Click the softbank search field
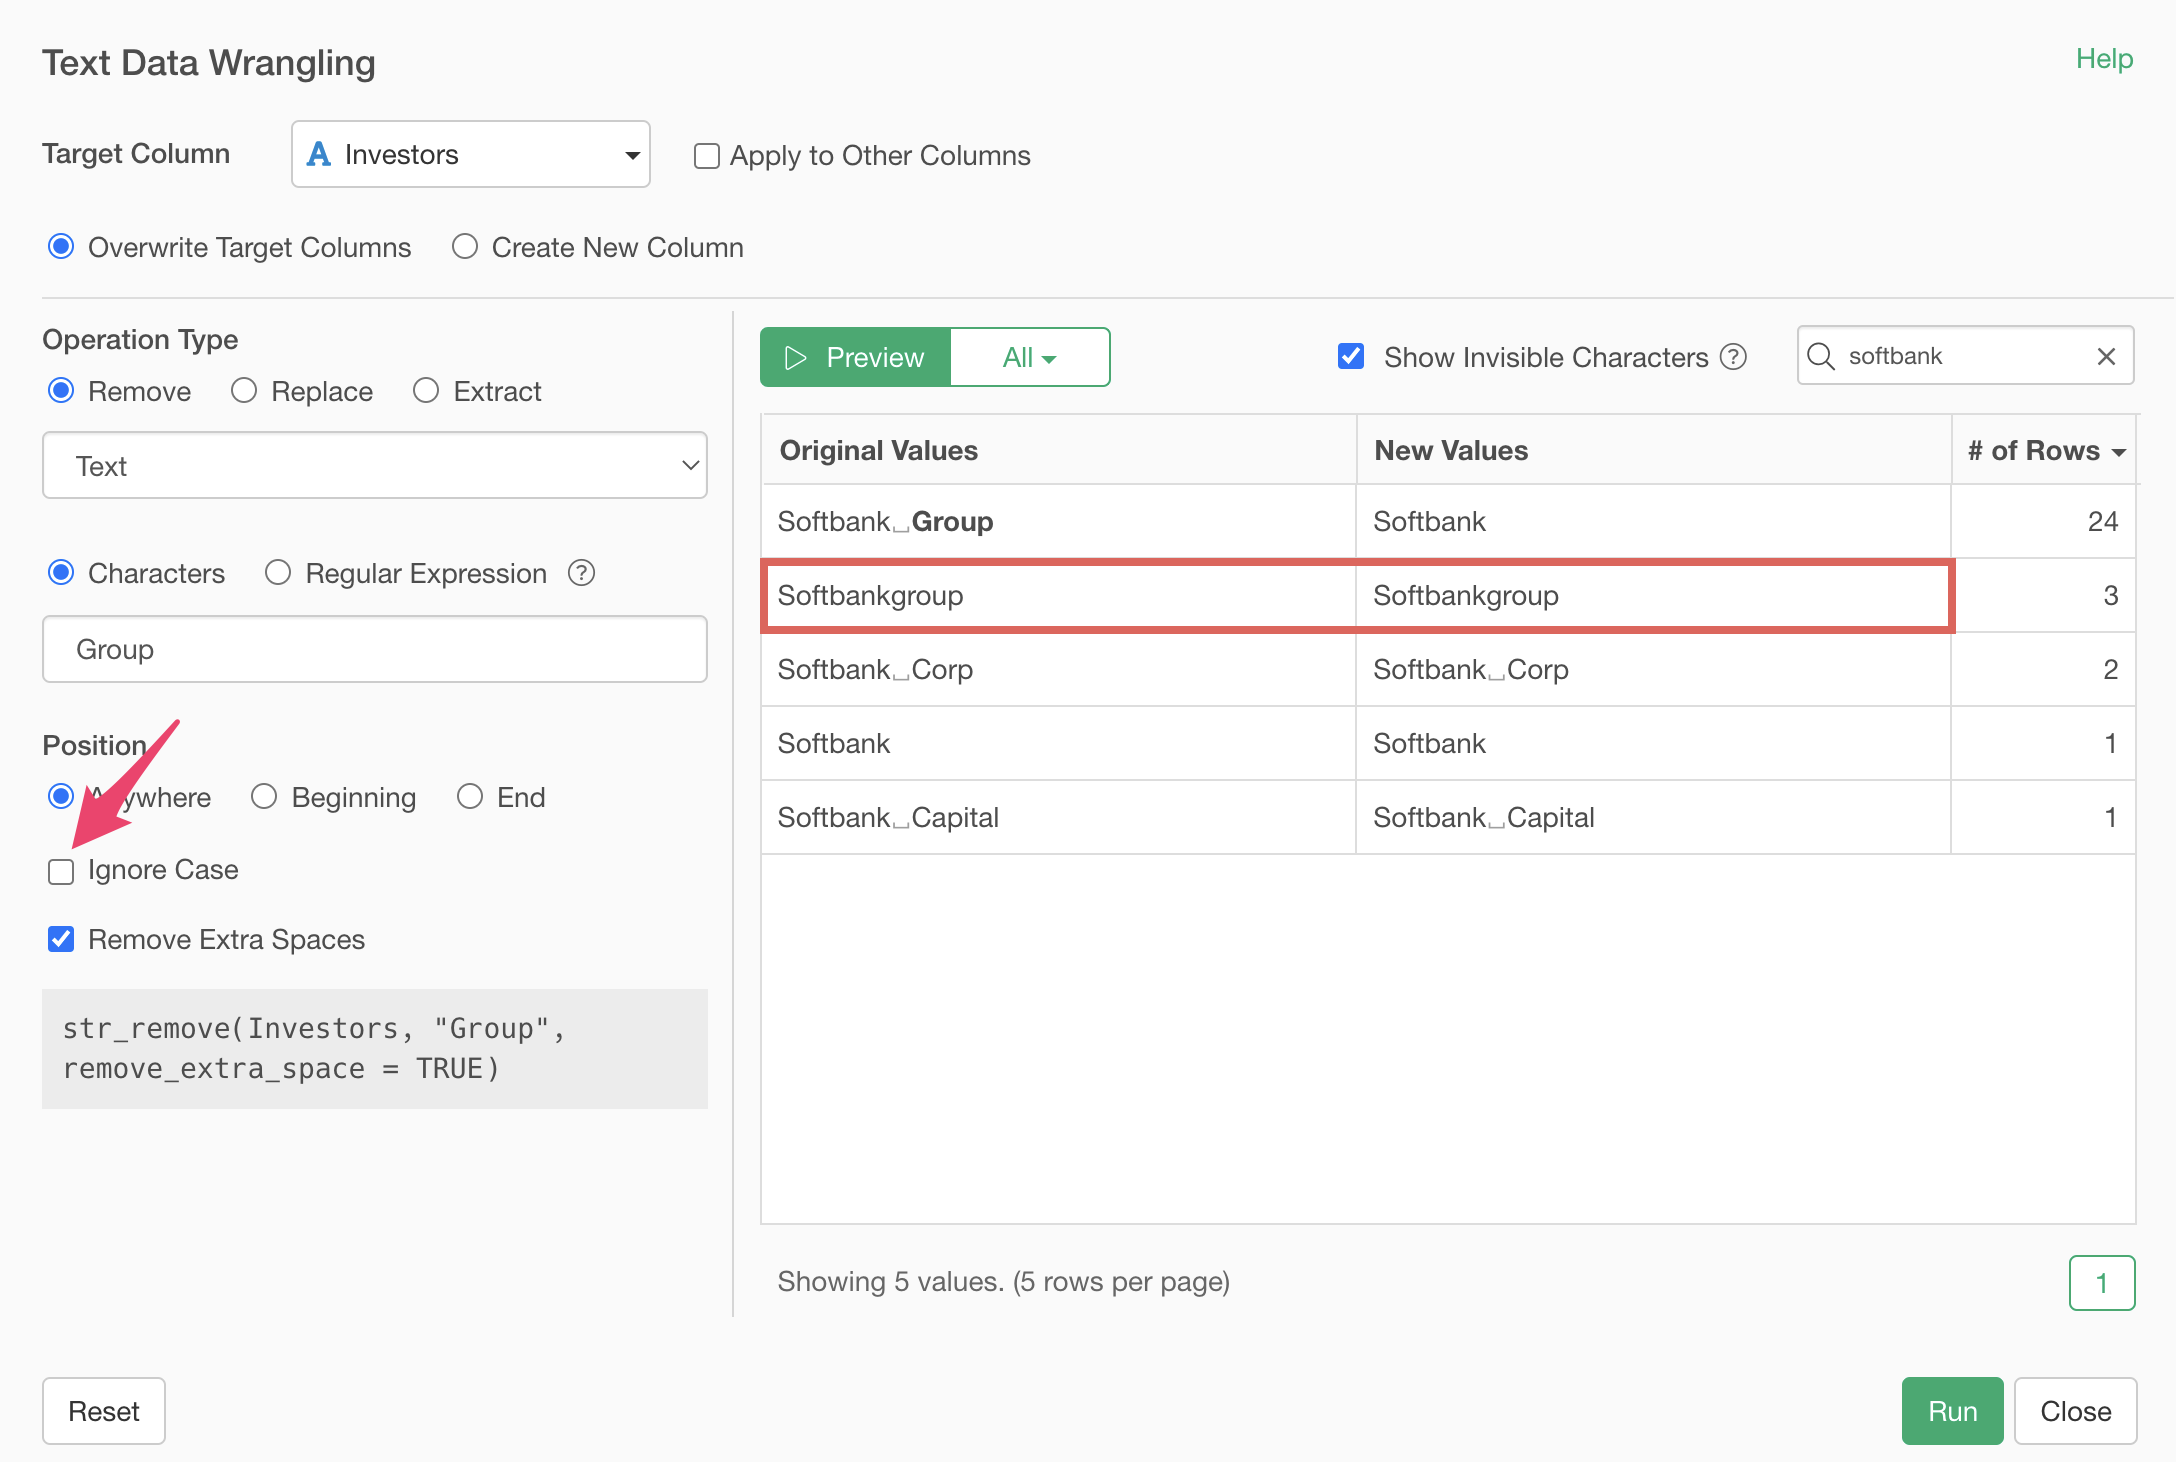The width and height of the screenshot is (2176, 1462). tap(1965, 356)
